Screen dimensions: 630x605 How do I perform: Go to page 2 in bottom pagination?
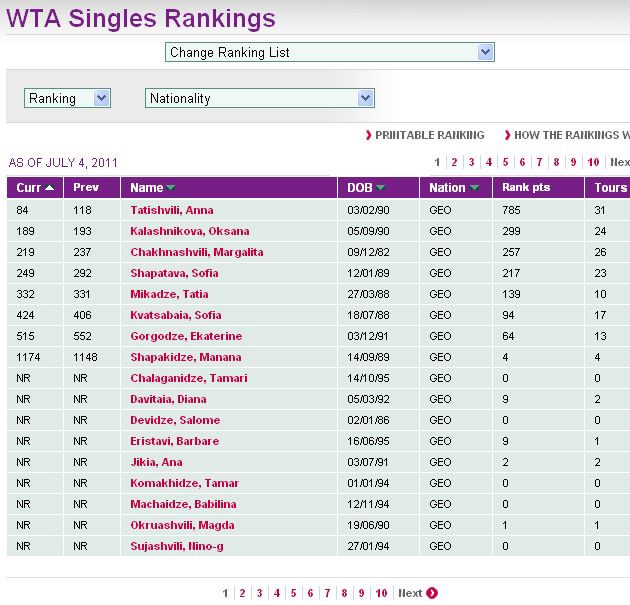point(242,593)
